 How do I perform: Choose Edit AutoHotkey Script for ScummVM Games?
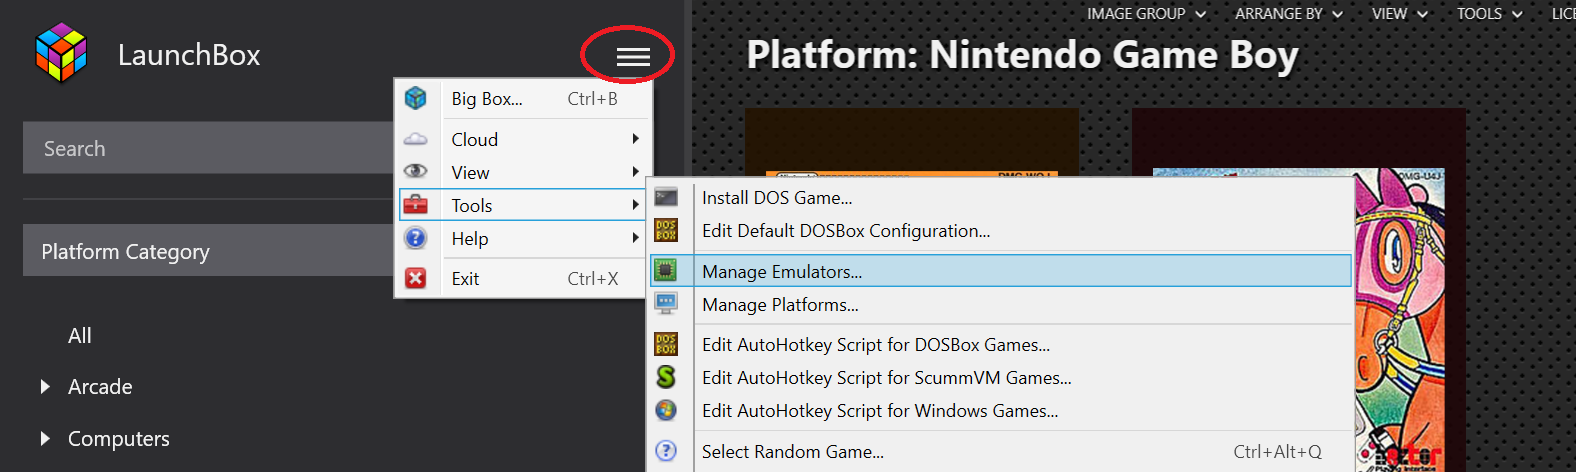pyautogui.click(x=1001, y=378)
